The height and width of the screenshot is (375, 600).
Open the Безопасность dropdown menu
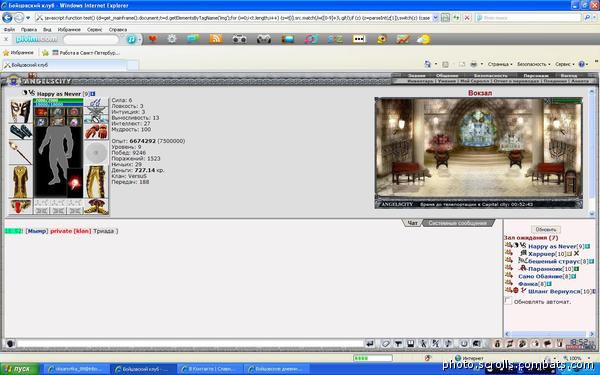click(x=534, y=64)
